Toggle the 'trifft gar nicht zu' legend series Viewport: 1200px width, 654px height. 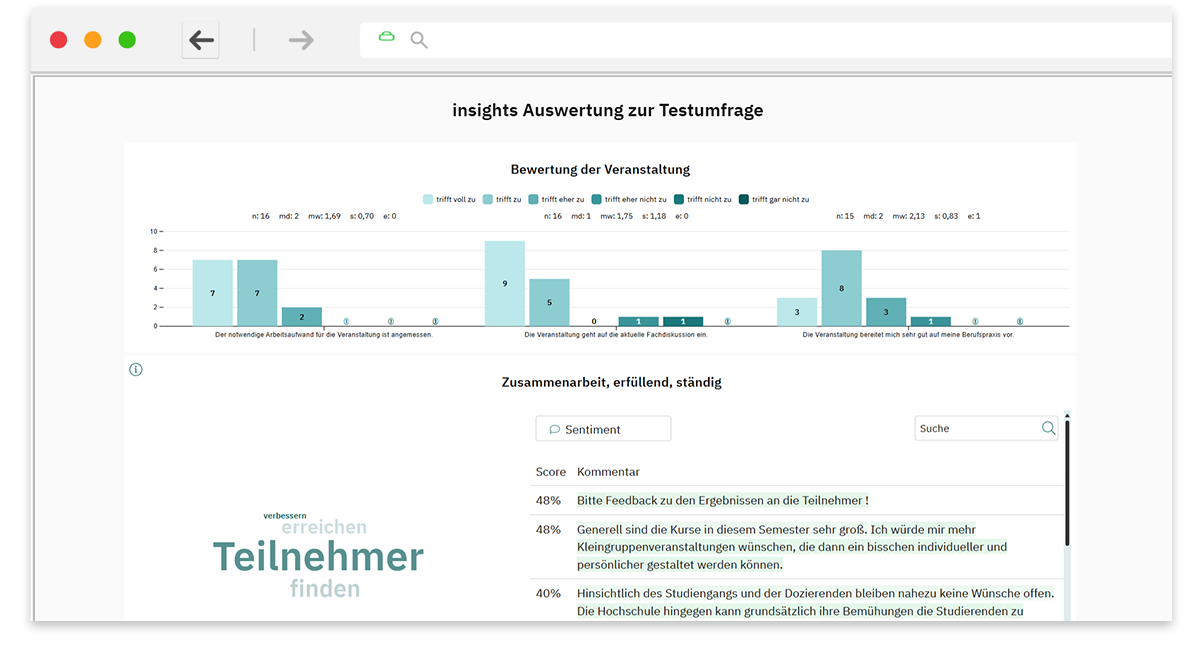tap(773, 200)
